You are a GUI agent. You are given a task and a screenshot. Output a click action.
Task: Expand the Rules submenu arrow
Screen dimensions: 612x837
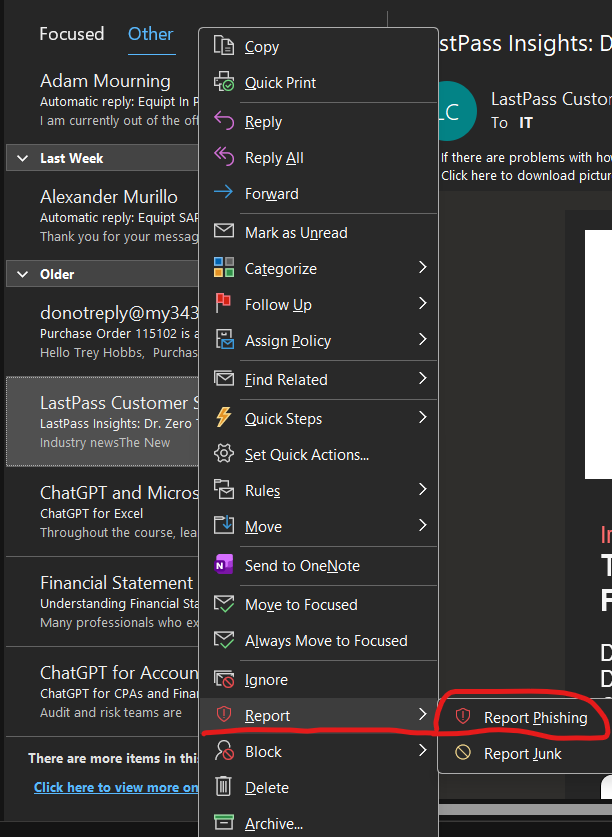pyautogui.click(x=422, y=489)
